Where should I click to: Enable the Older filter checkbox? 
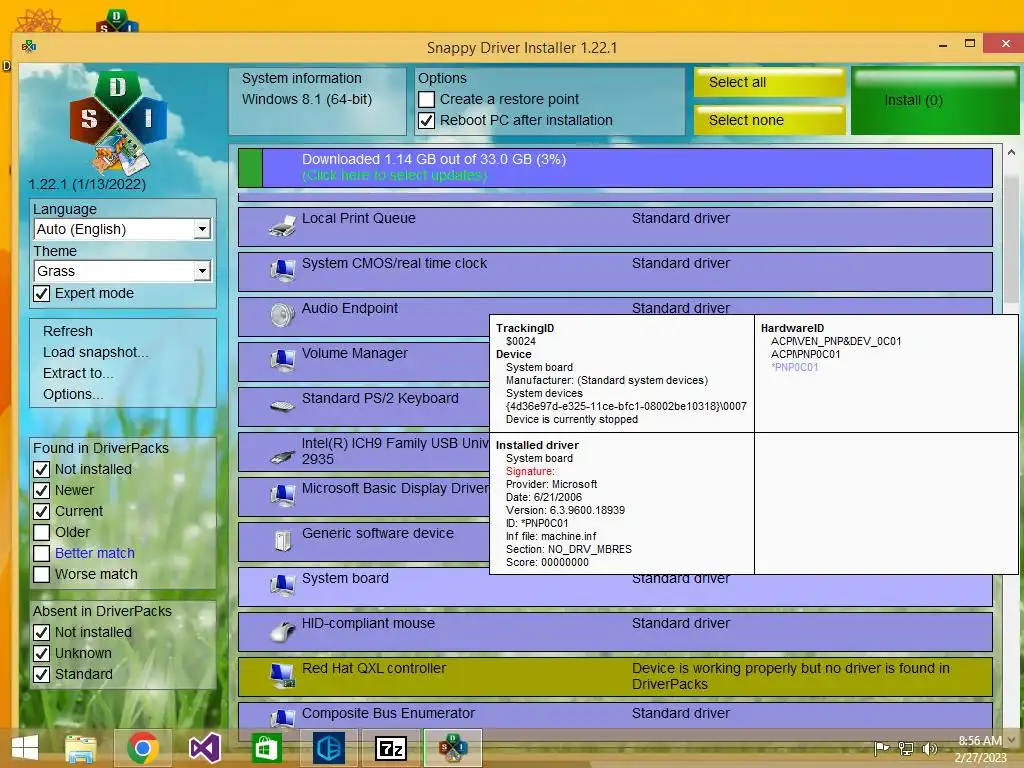42,532
